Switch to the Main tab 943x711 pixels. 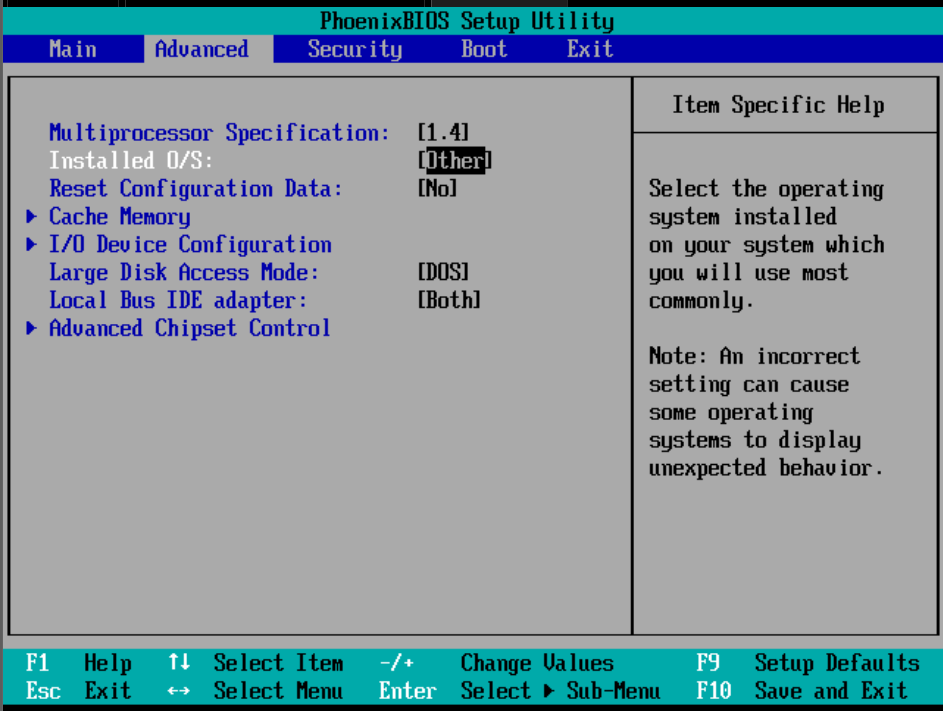[73, 49]
